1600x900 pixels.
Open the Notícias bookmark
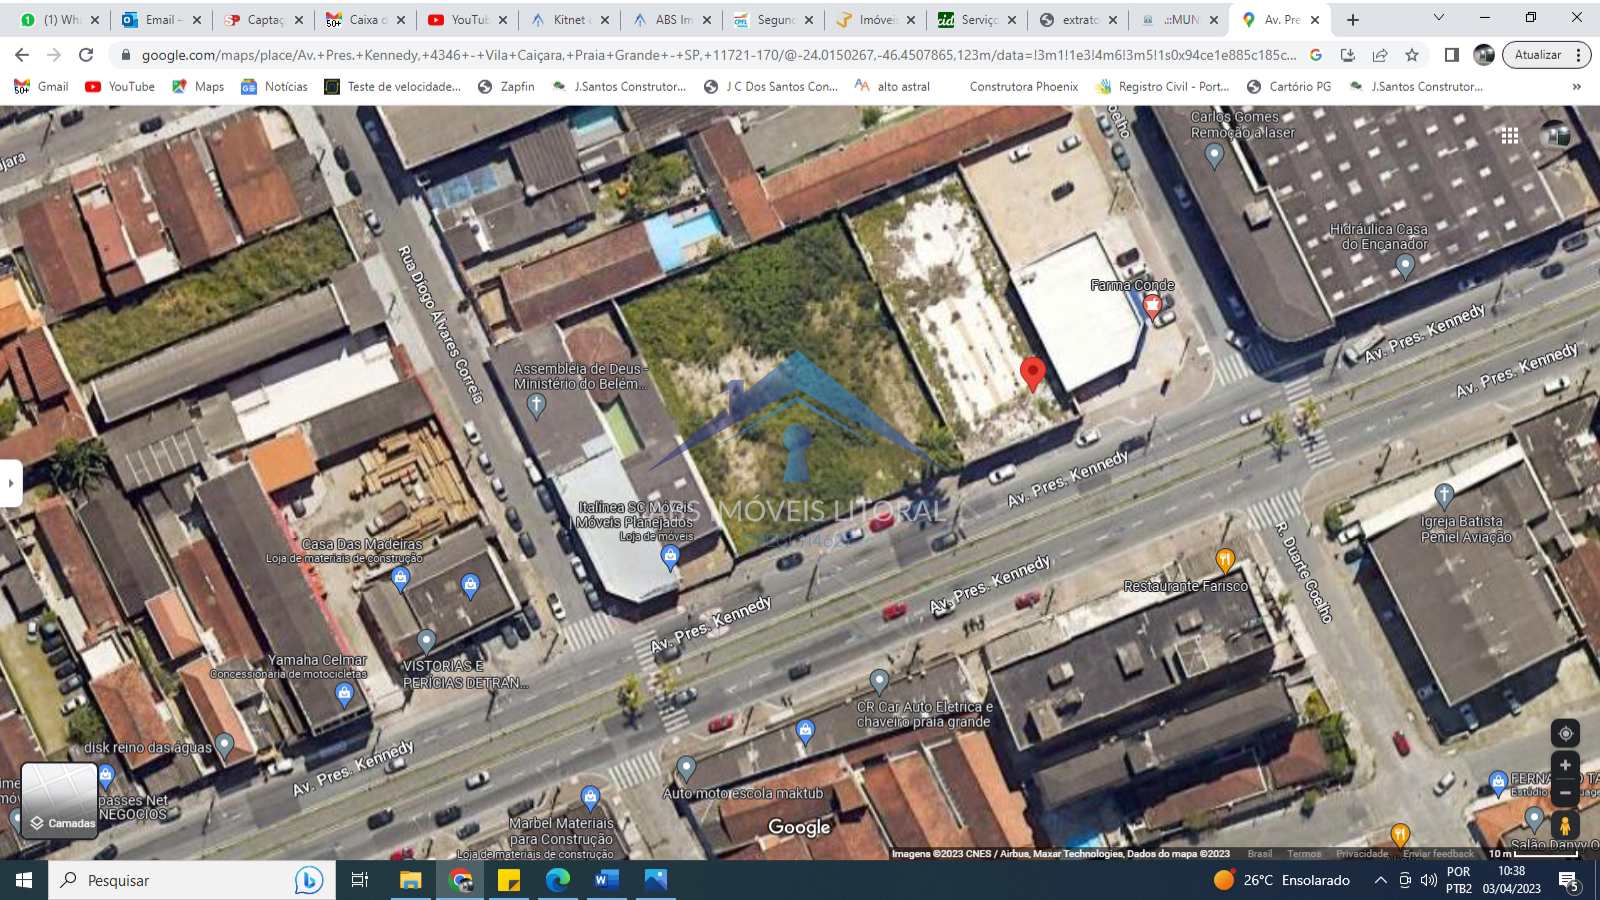[x=274, y=87]
